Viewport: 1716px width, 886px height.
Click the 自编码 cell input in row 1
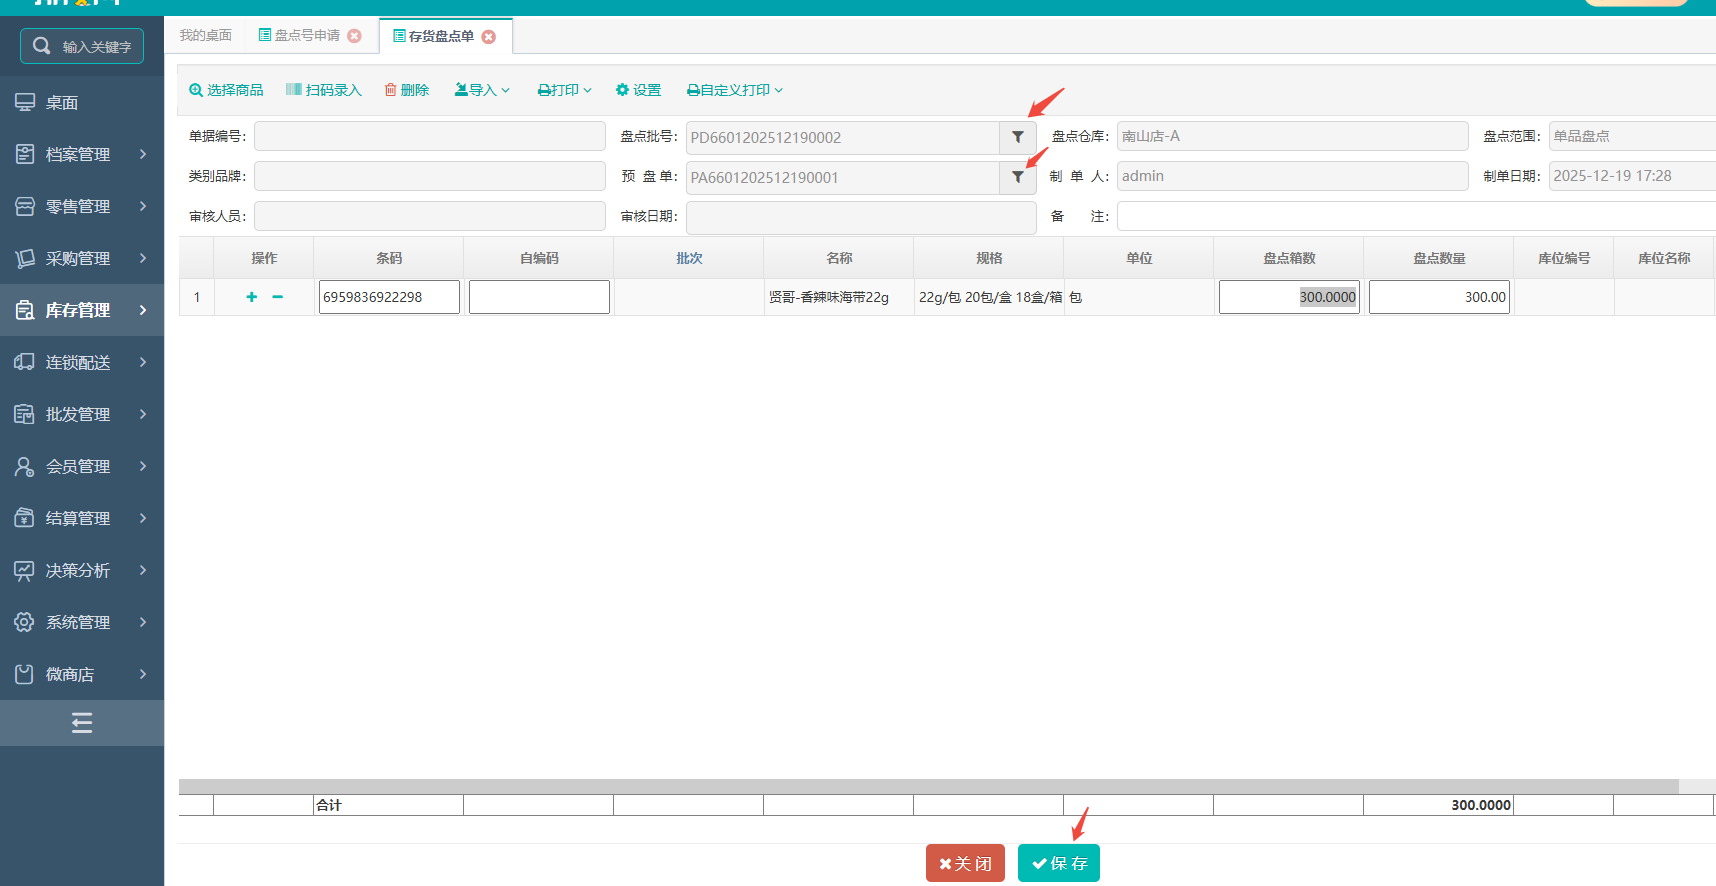(x=539, y=297)
